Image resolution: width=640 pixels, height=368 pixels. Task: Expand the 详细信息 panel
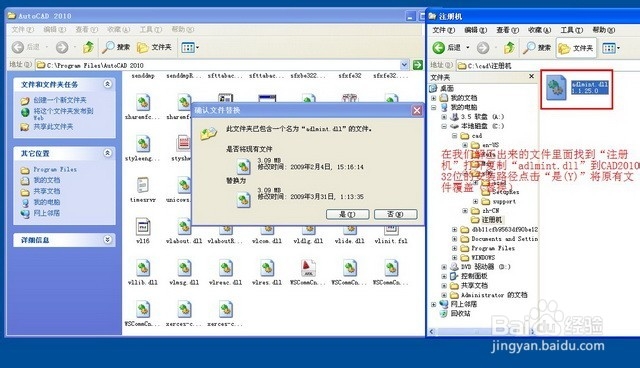point(107,239)
